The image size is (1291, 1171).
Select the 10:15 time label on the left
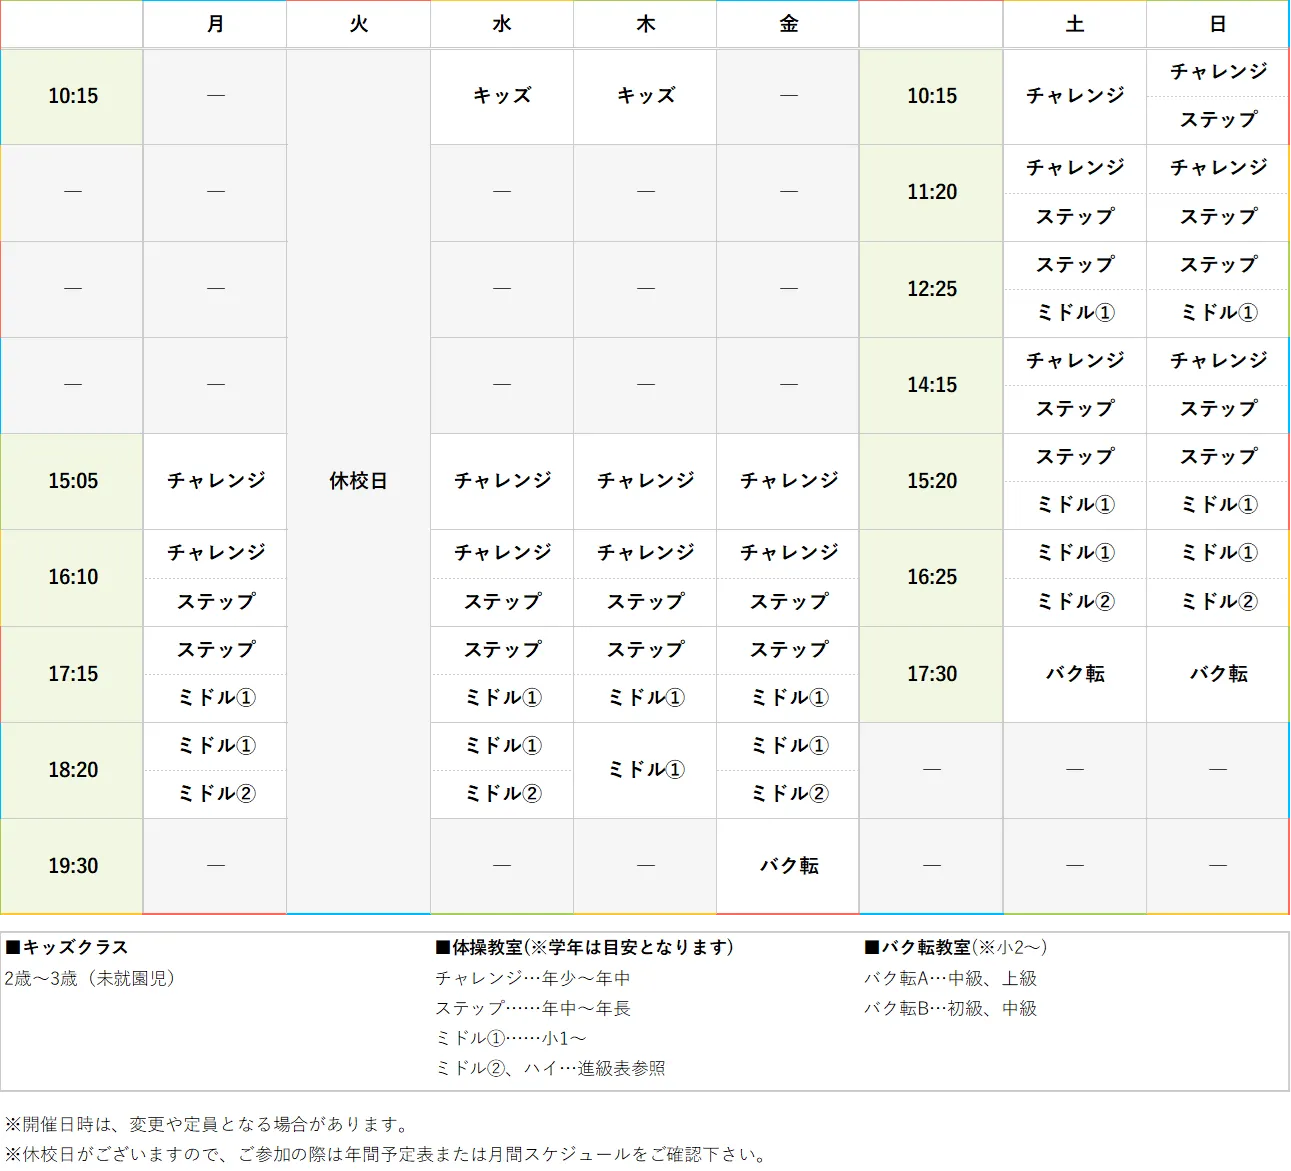pos(71,96)
